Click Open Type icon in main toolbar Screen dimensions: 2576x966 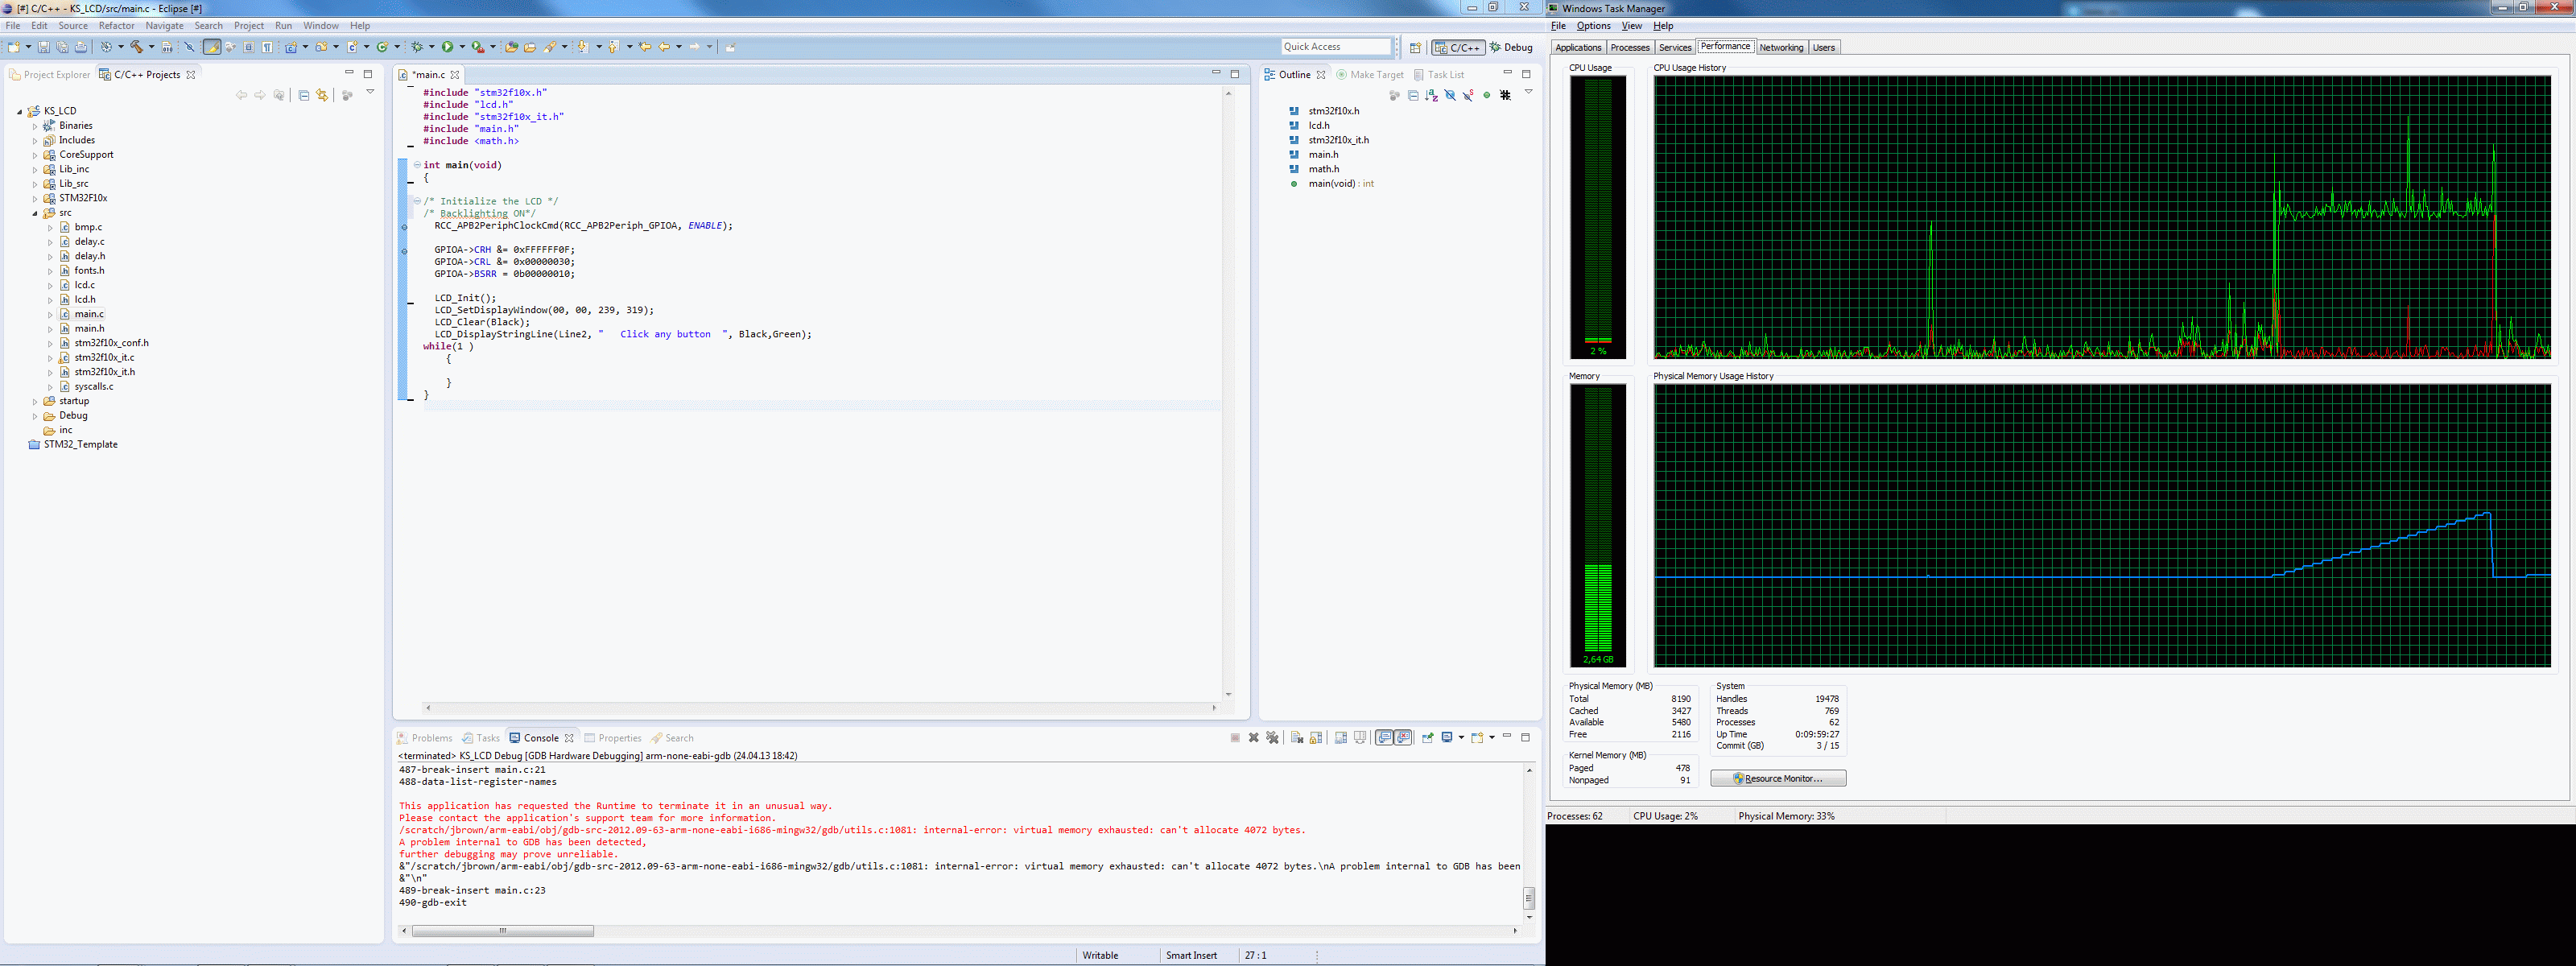point(511,47)
